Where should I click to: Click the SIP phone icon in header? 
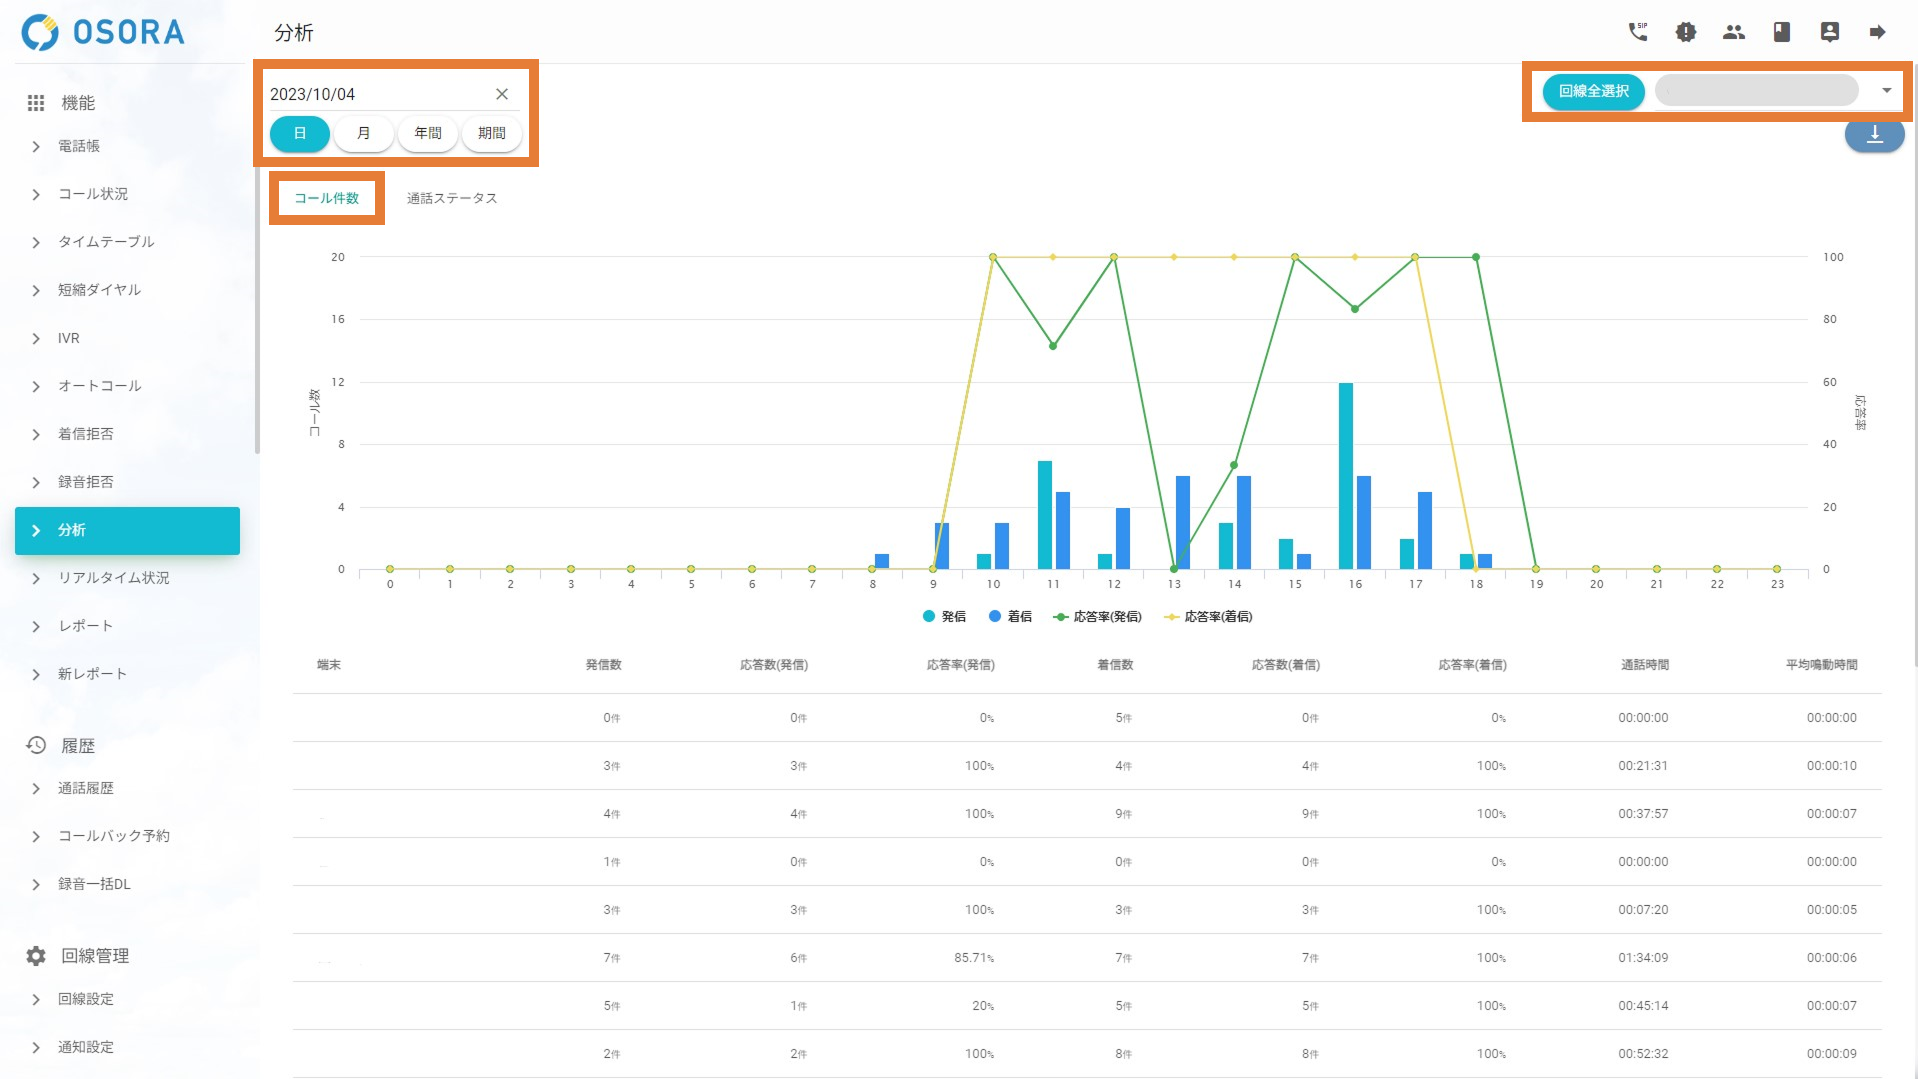1637,32
